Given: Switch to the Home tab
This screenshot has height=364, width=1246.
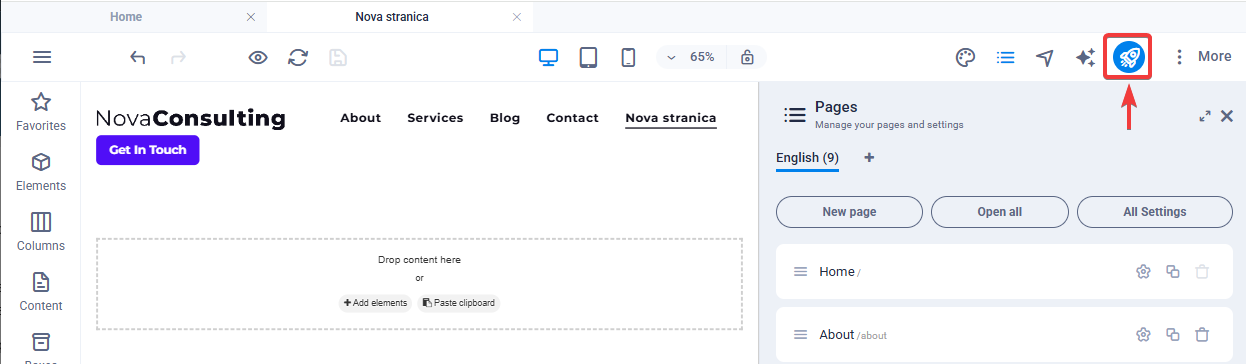Looking at the screenshot, I should click(126, 17).
